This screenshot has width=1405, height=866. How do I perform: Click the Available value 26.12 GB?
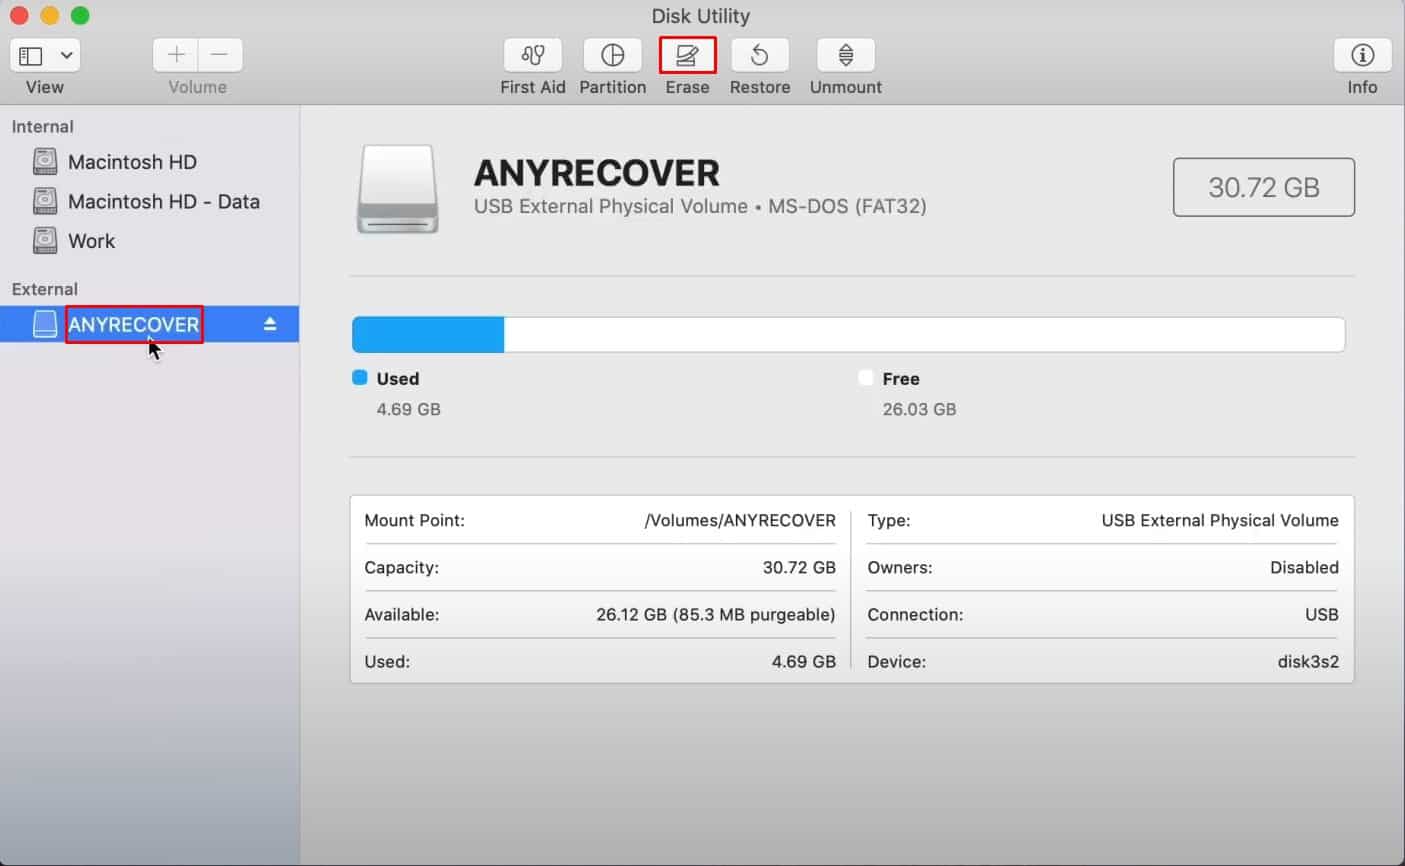[716, 615]
